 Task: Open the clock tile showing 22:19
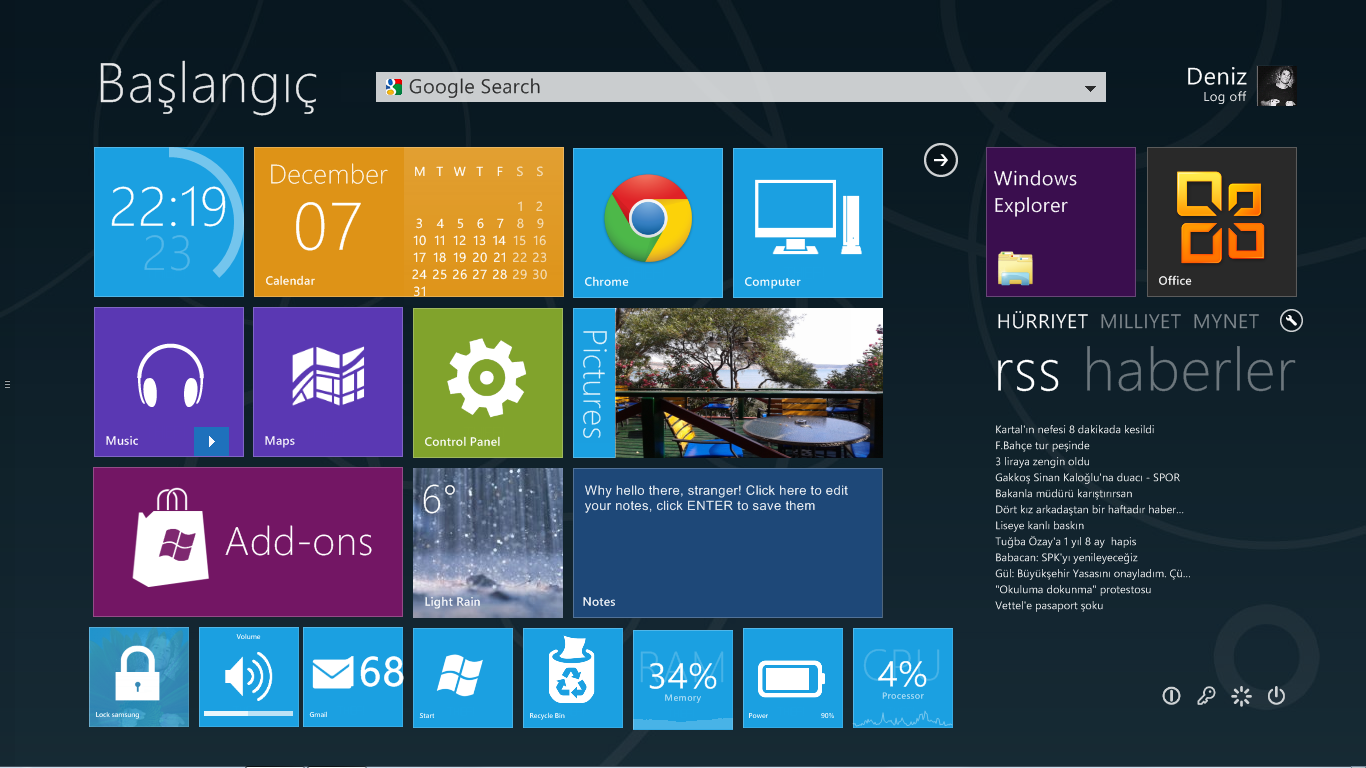point(169,222)
